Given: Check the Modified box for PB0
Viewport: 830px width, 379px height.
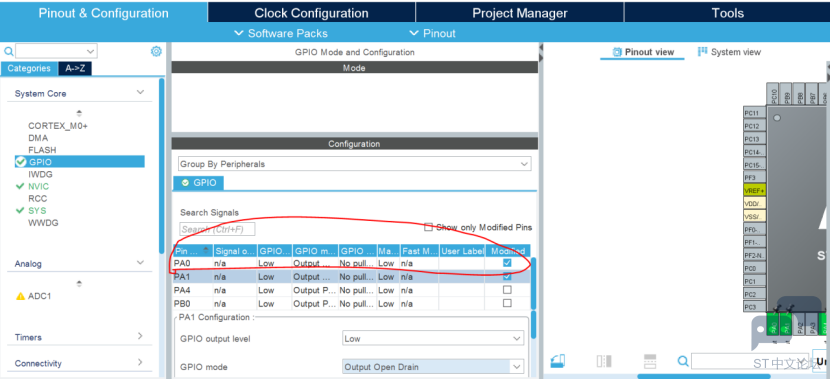Looking at the screenshot, I should coord(507,303).
